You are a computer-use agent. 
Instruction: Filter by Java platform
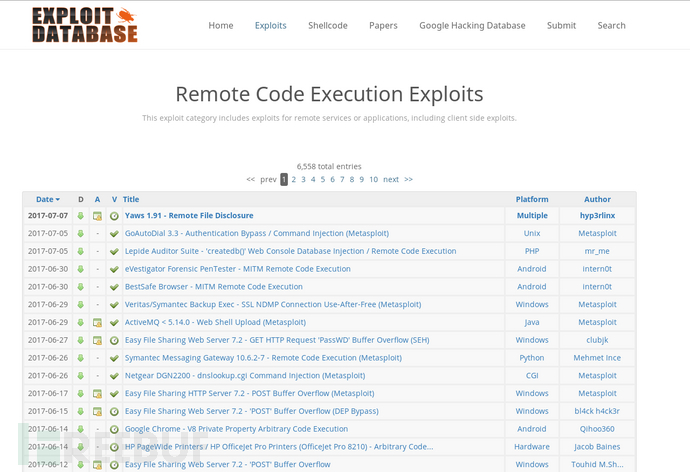click(x=532, y=322)
